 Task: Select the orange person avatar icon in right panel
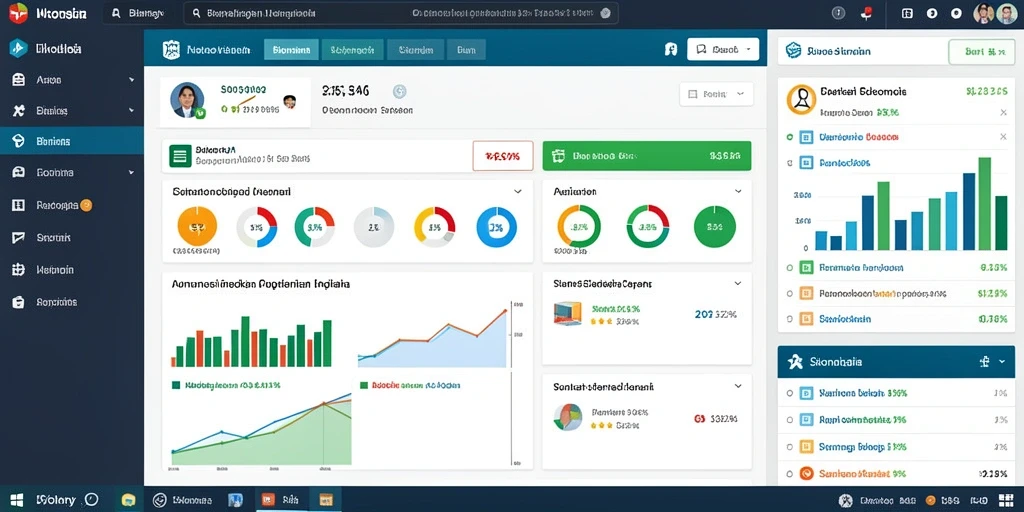pos(801,99)
